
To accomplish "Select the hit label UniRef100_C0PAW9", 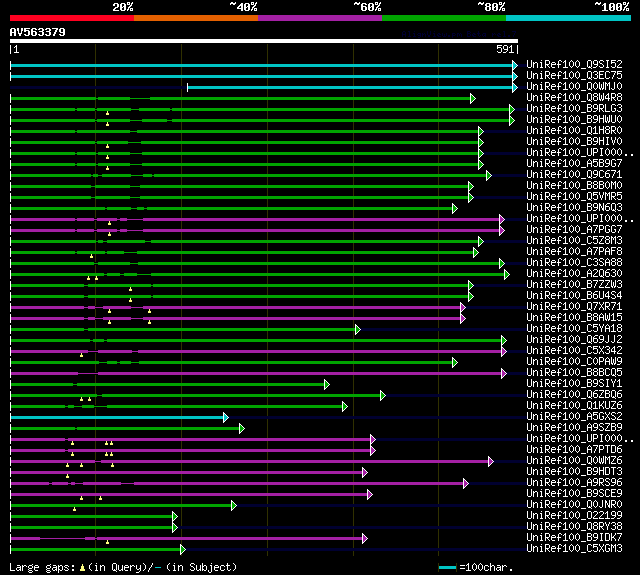I will coord(574,362).
